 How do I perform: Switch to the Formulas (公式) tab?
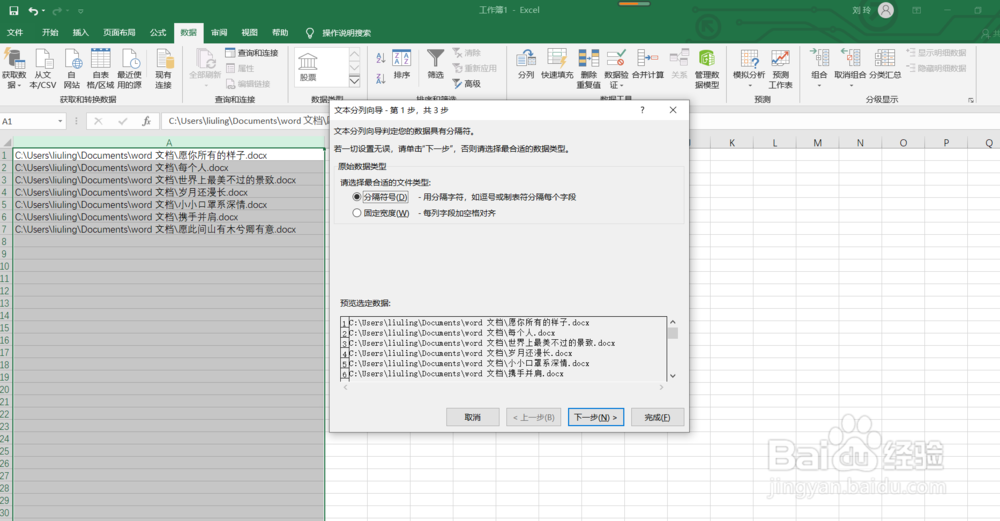point(158,33)
